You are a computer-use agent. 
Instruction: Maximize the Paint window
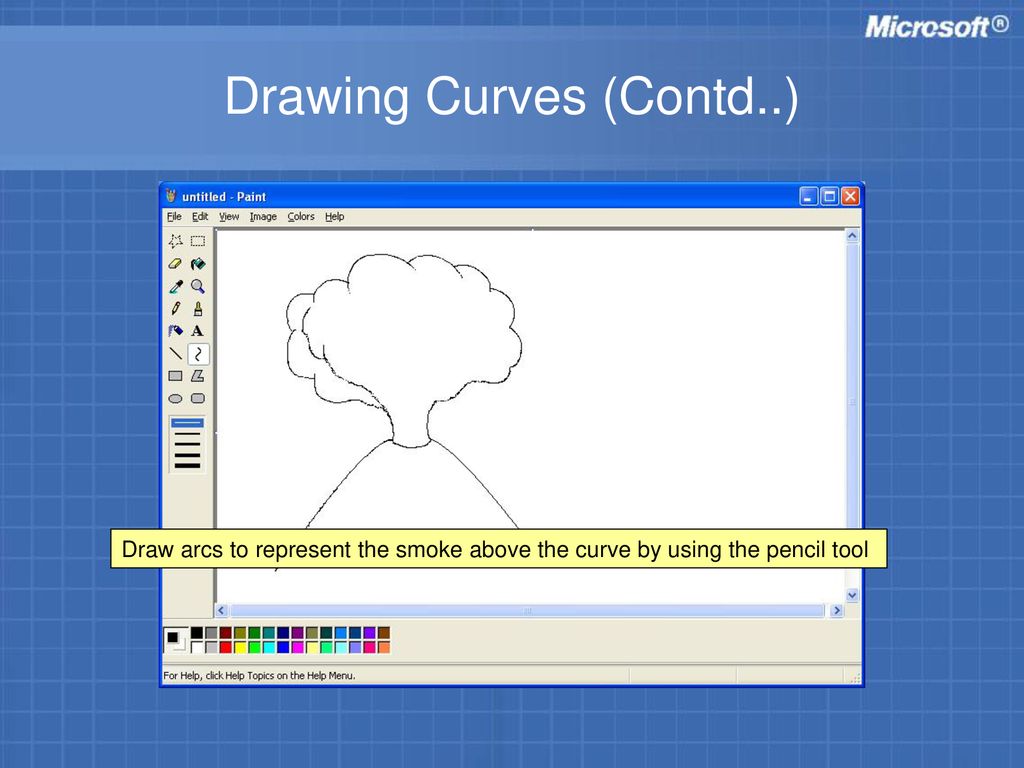tap(829, 196)
